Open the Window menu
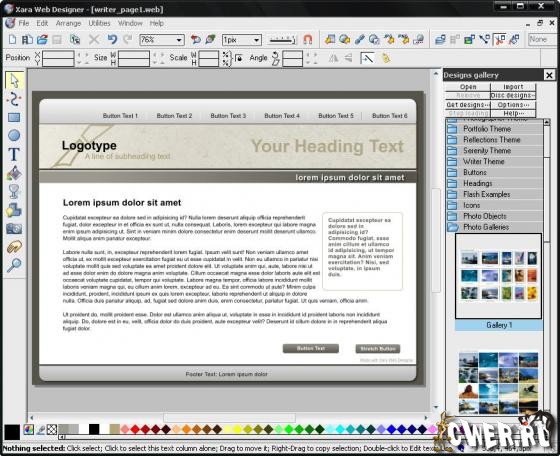 pyautogui.click(x=130, y=23)
